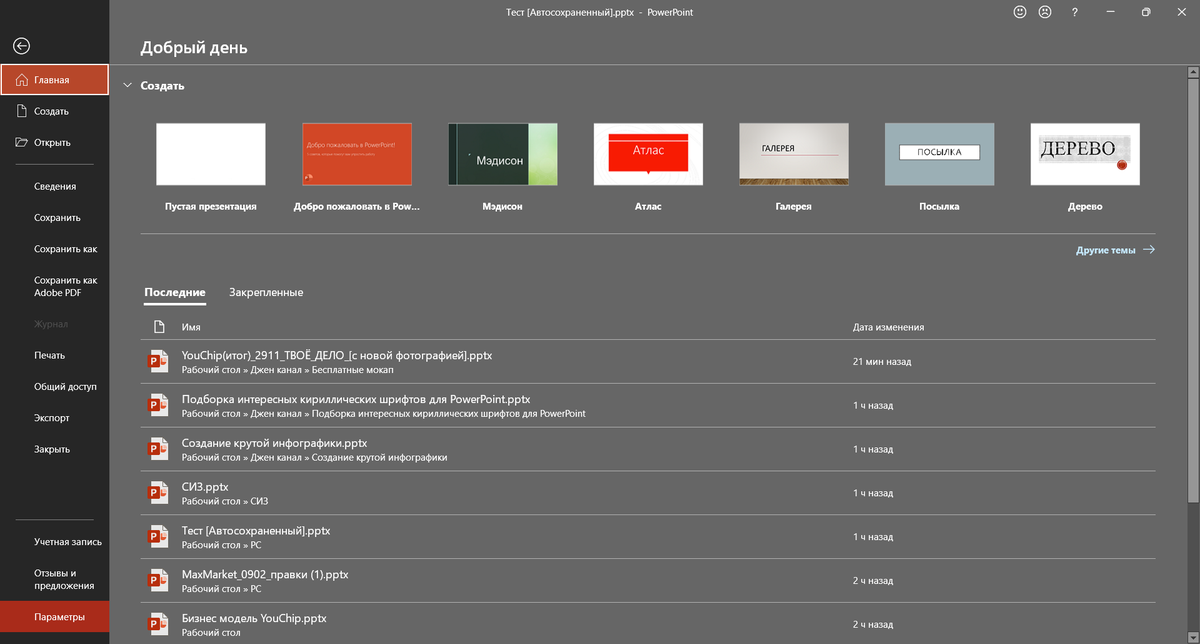Click path 'Рабочий стол » СИЗ'
The image size is (1200, 644).
point(225,501)
